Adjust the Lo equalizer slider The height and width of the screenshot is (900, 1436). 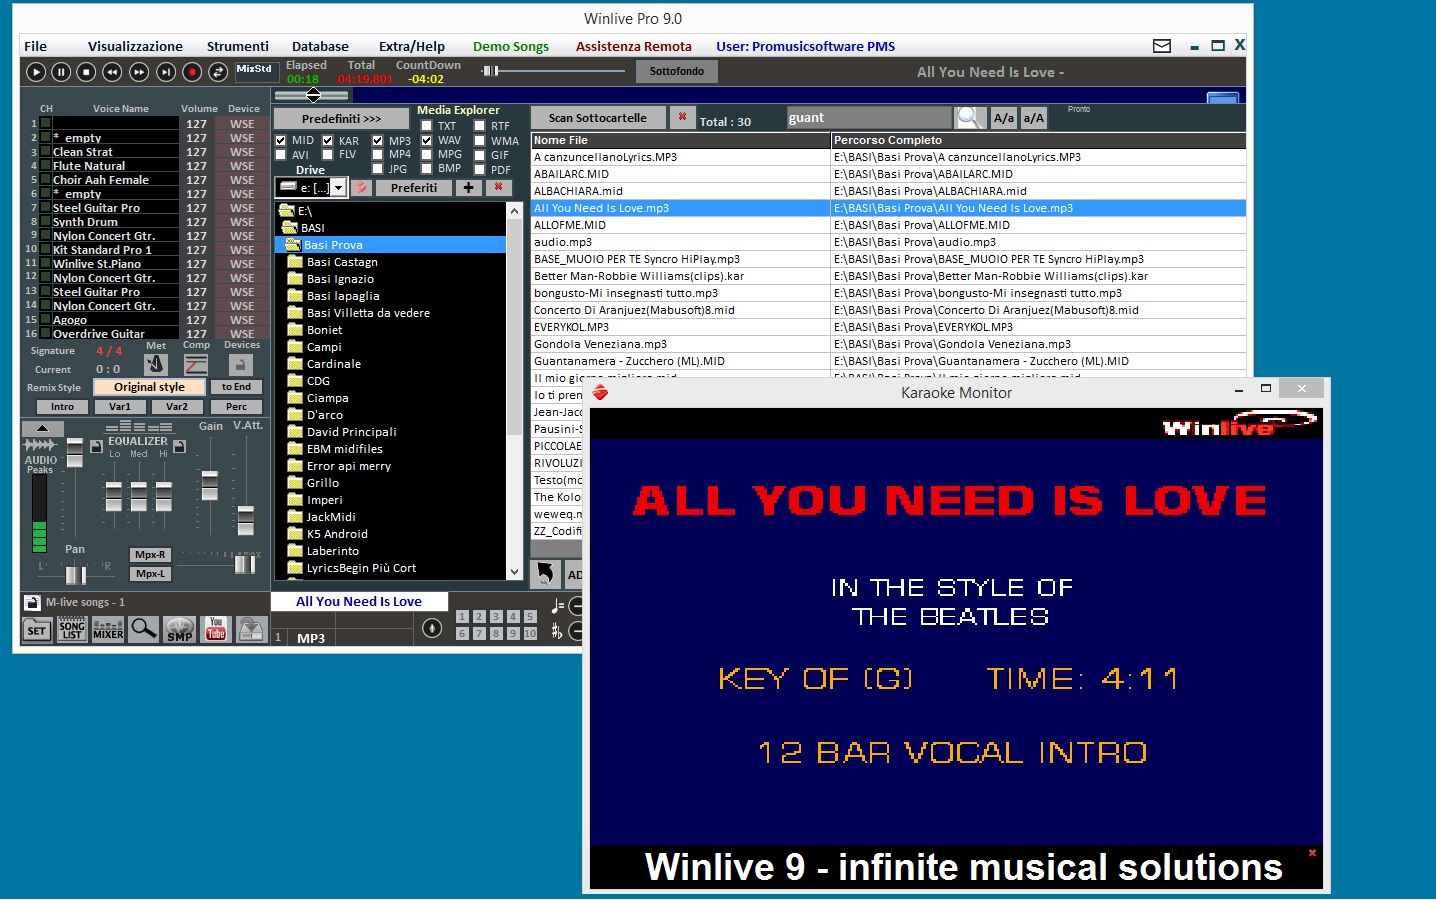click(114, 496)
